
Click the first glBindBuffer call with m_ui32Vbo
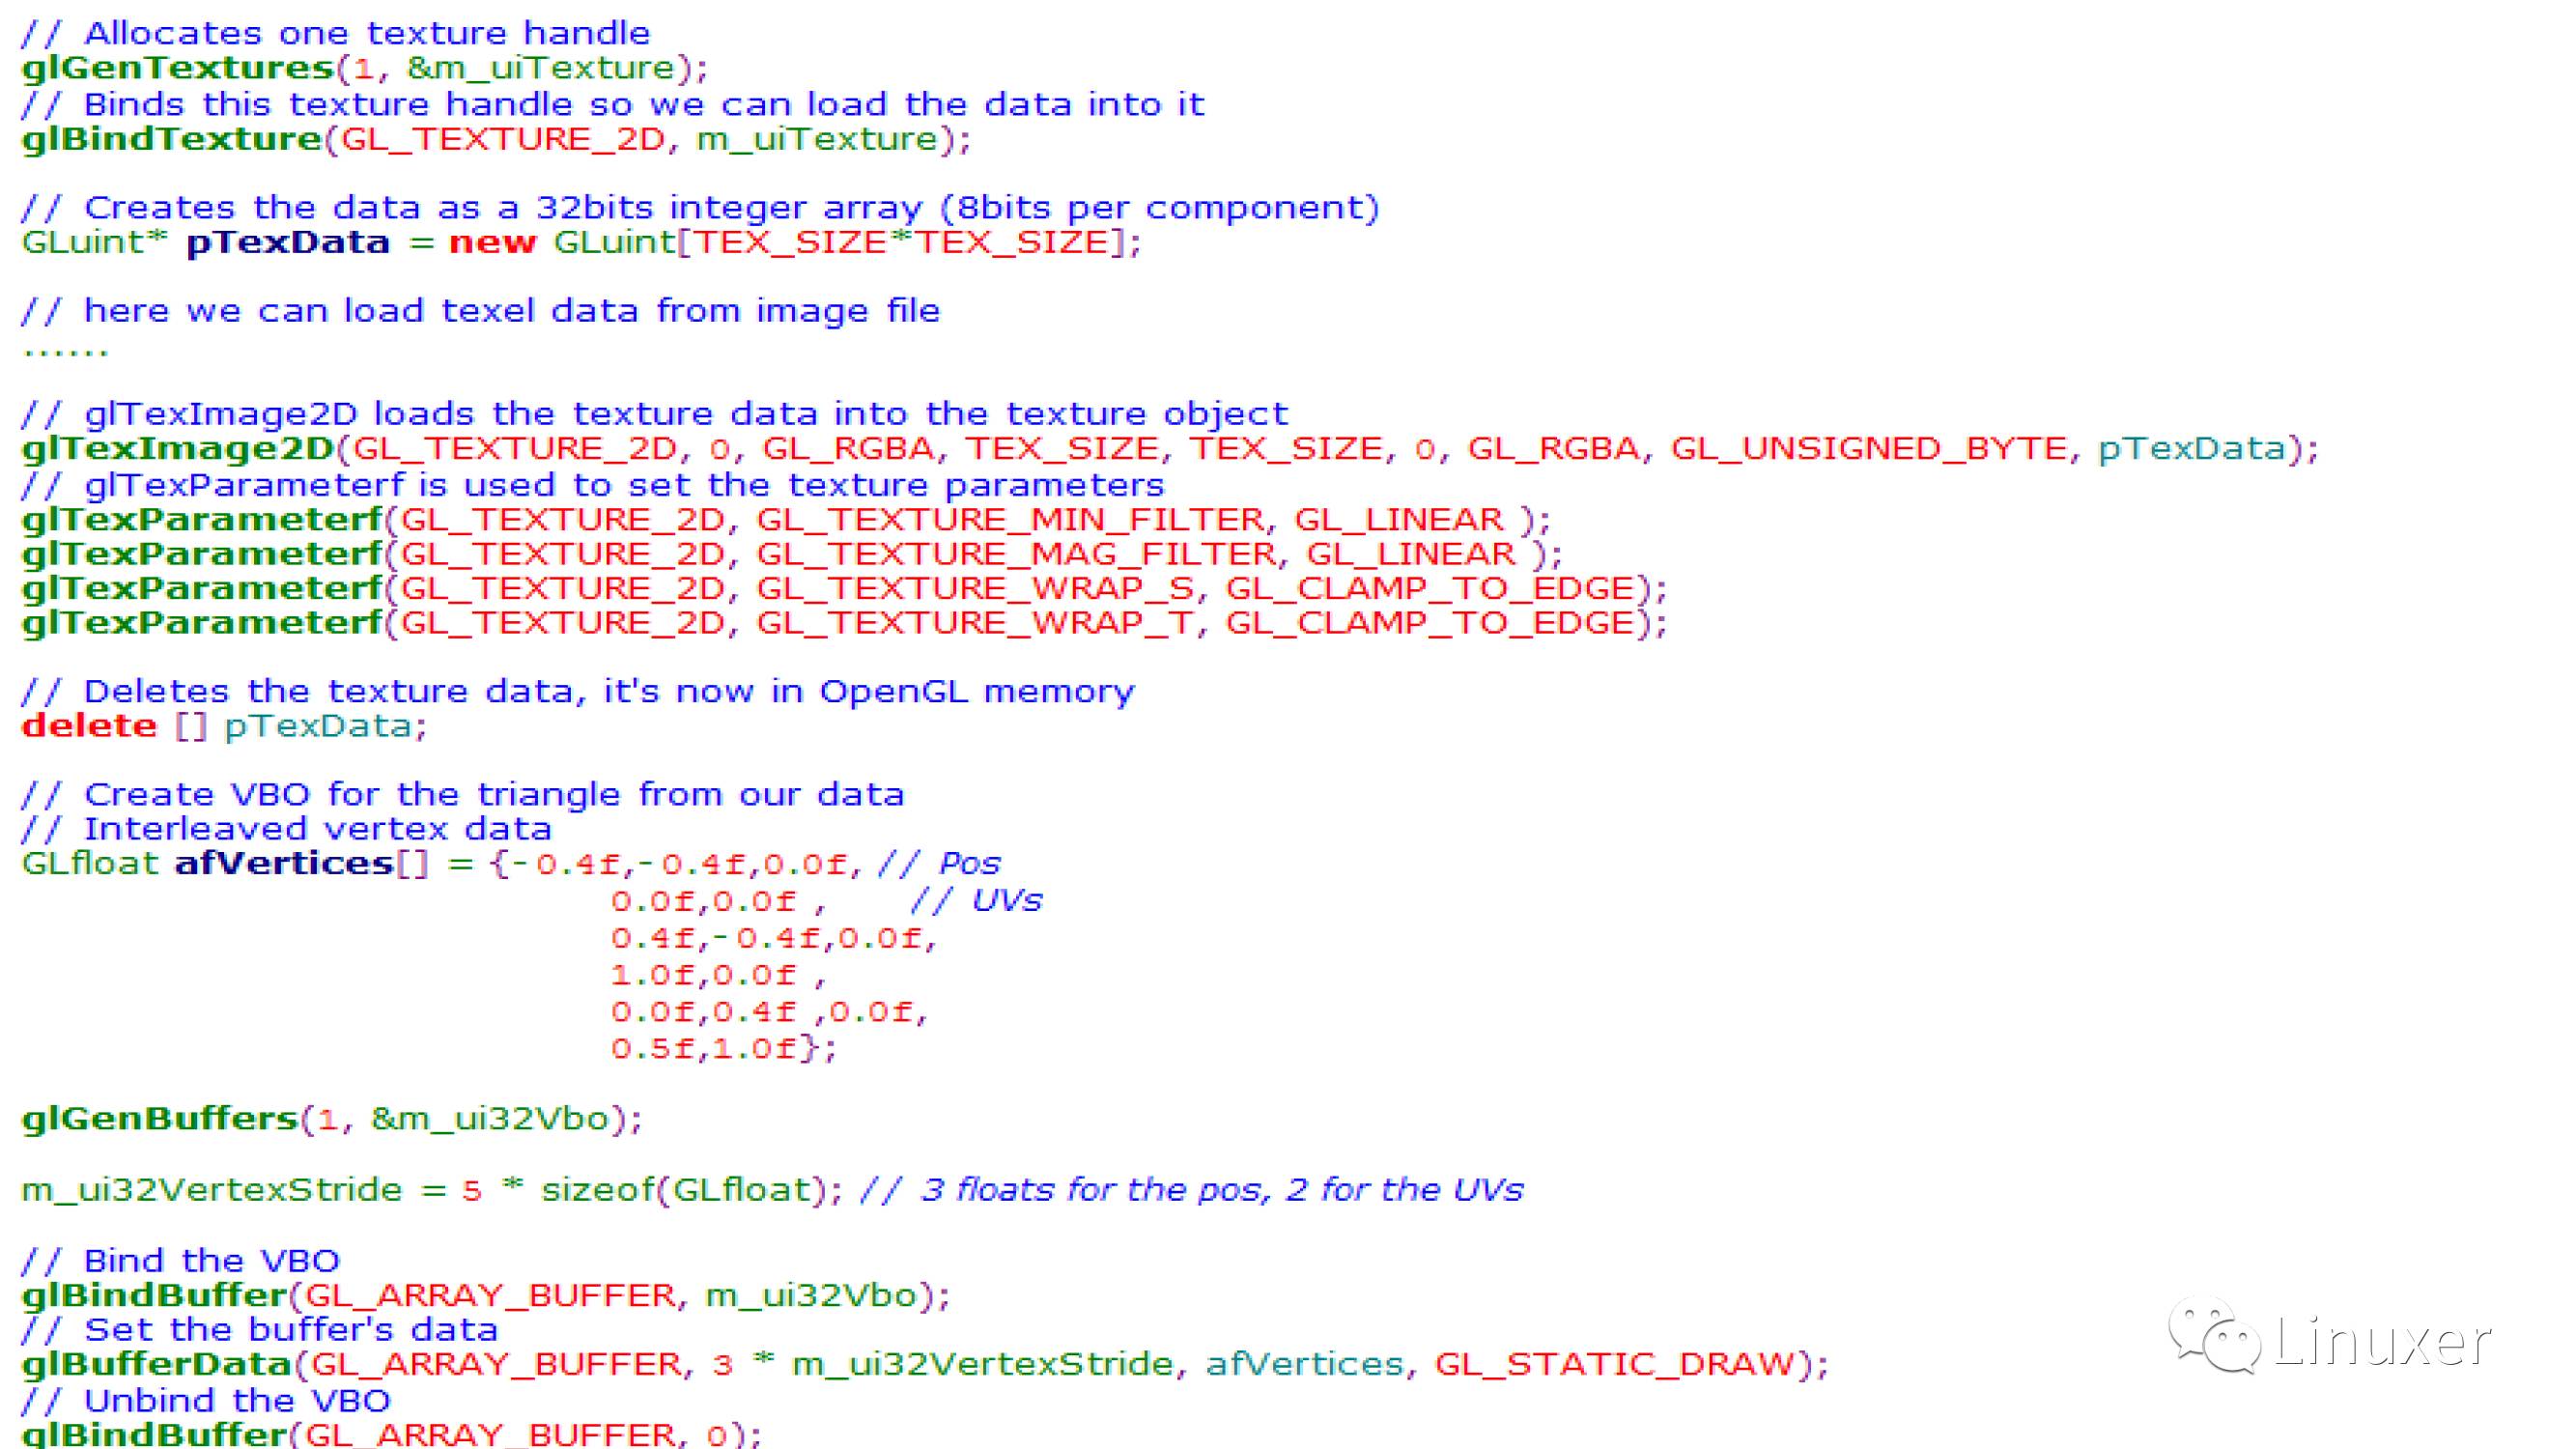(x=486, y=1295)
